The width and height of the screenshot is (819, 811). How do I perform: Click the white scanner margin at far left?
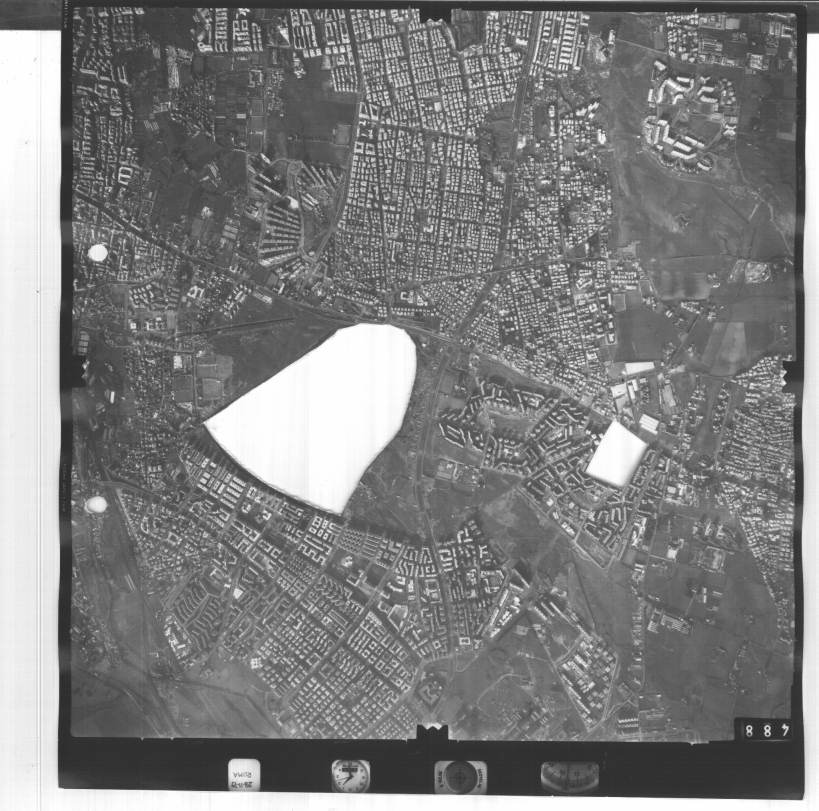pyautogui.click(x=30, y=400)
